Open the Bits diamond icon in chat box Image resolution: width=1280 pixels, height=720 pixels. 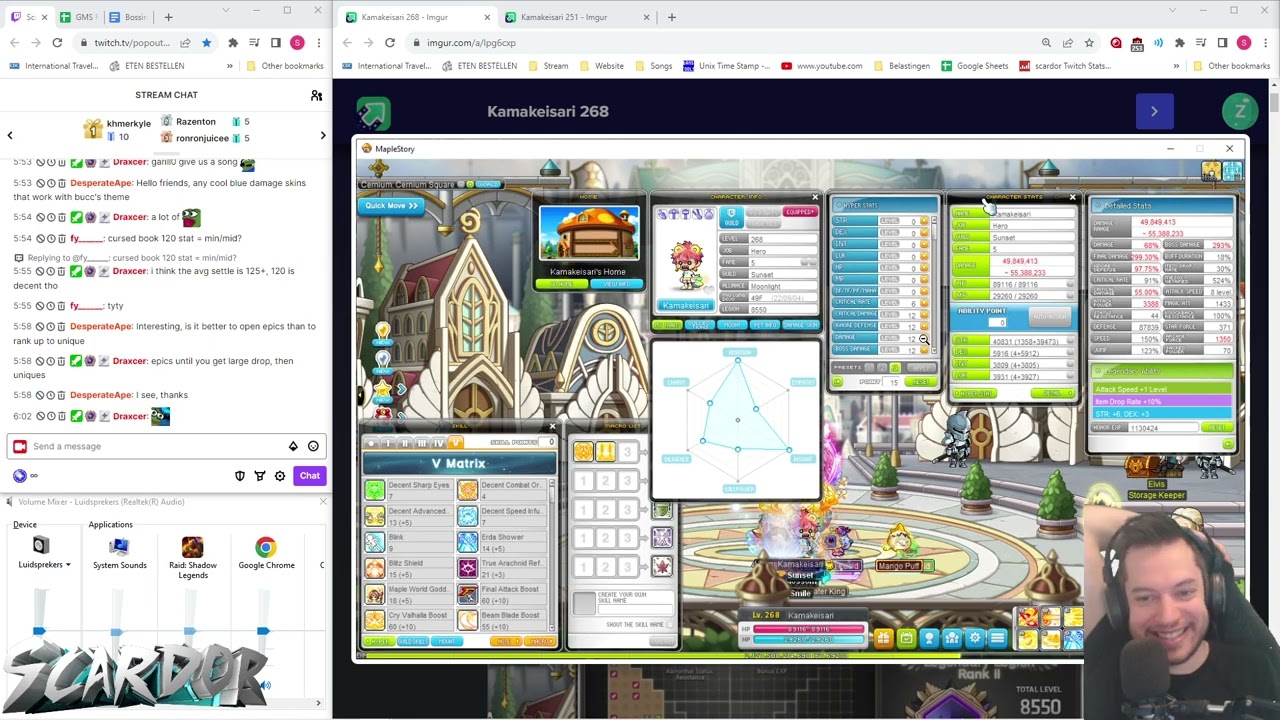293,446
